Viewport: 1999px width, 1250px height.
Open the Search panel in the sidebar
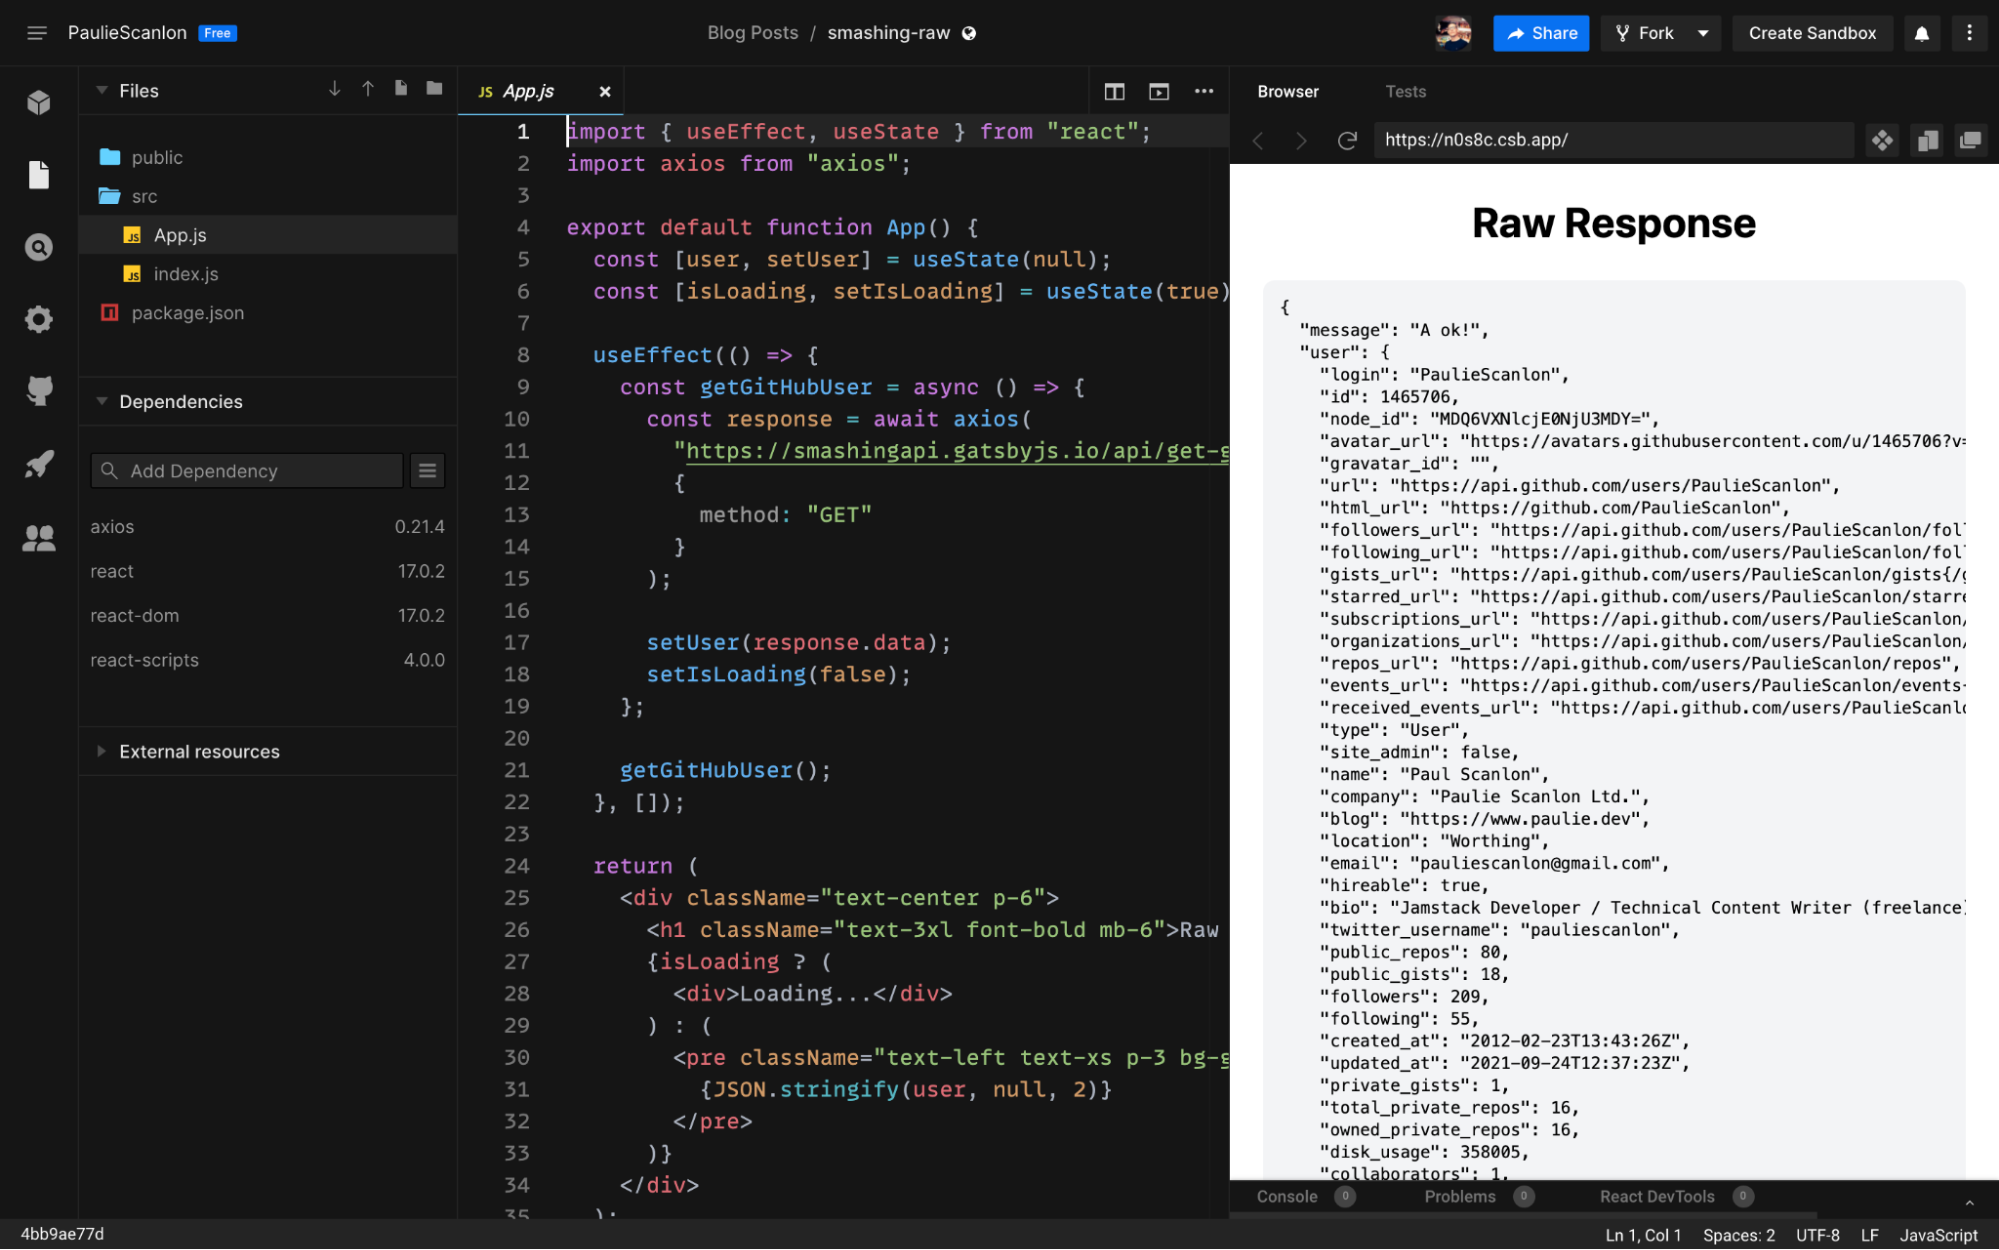coord(38,247)
